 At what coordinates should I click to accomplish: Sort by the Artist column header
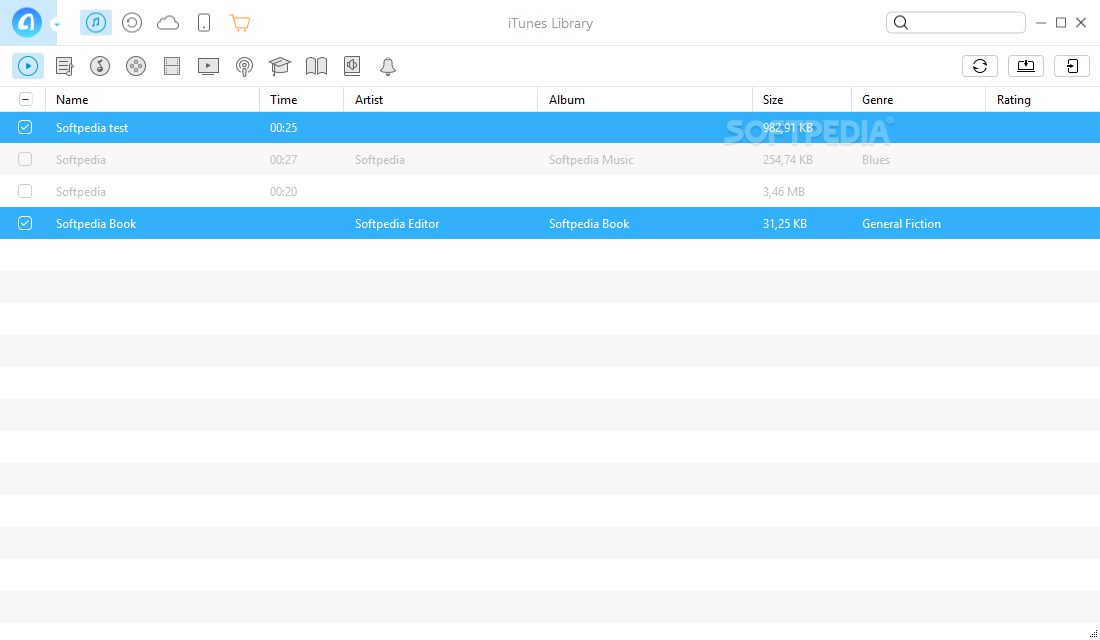[x=441, y=100]
